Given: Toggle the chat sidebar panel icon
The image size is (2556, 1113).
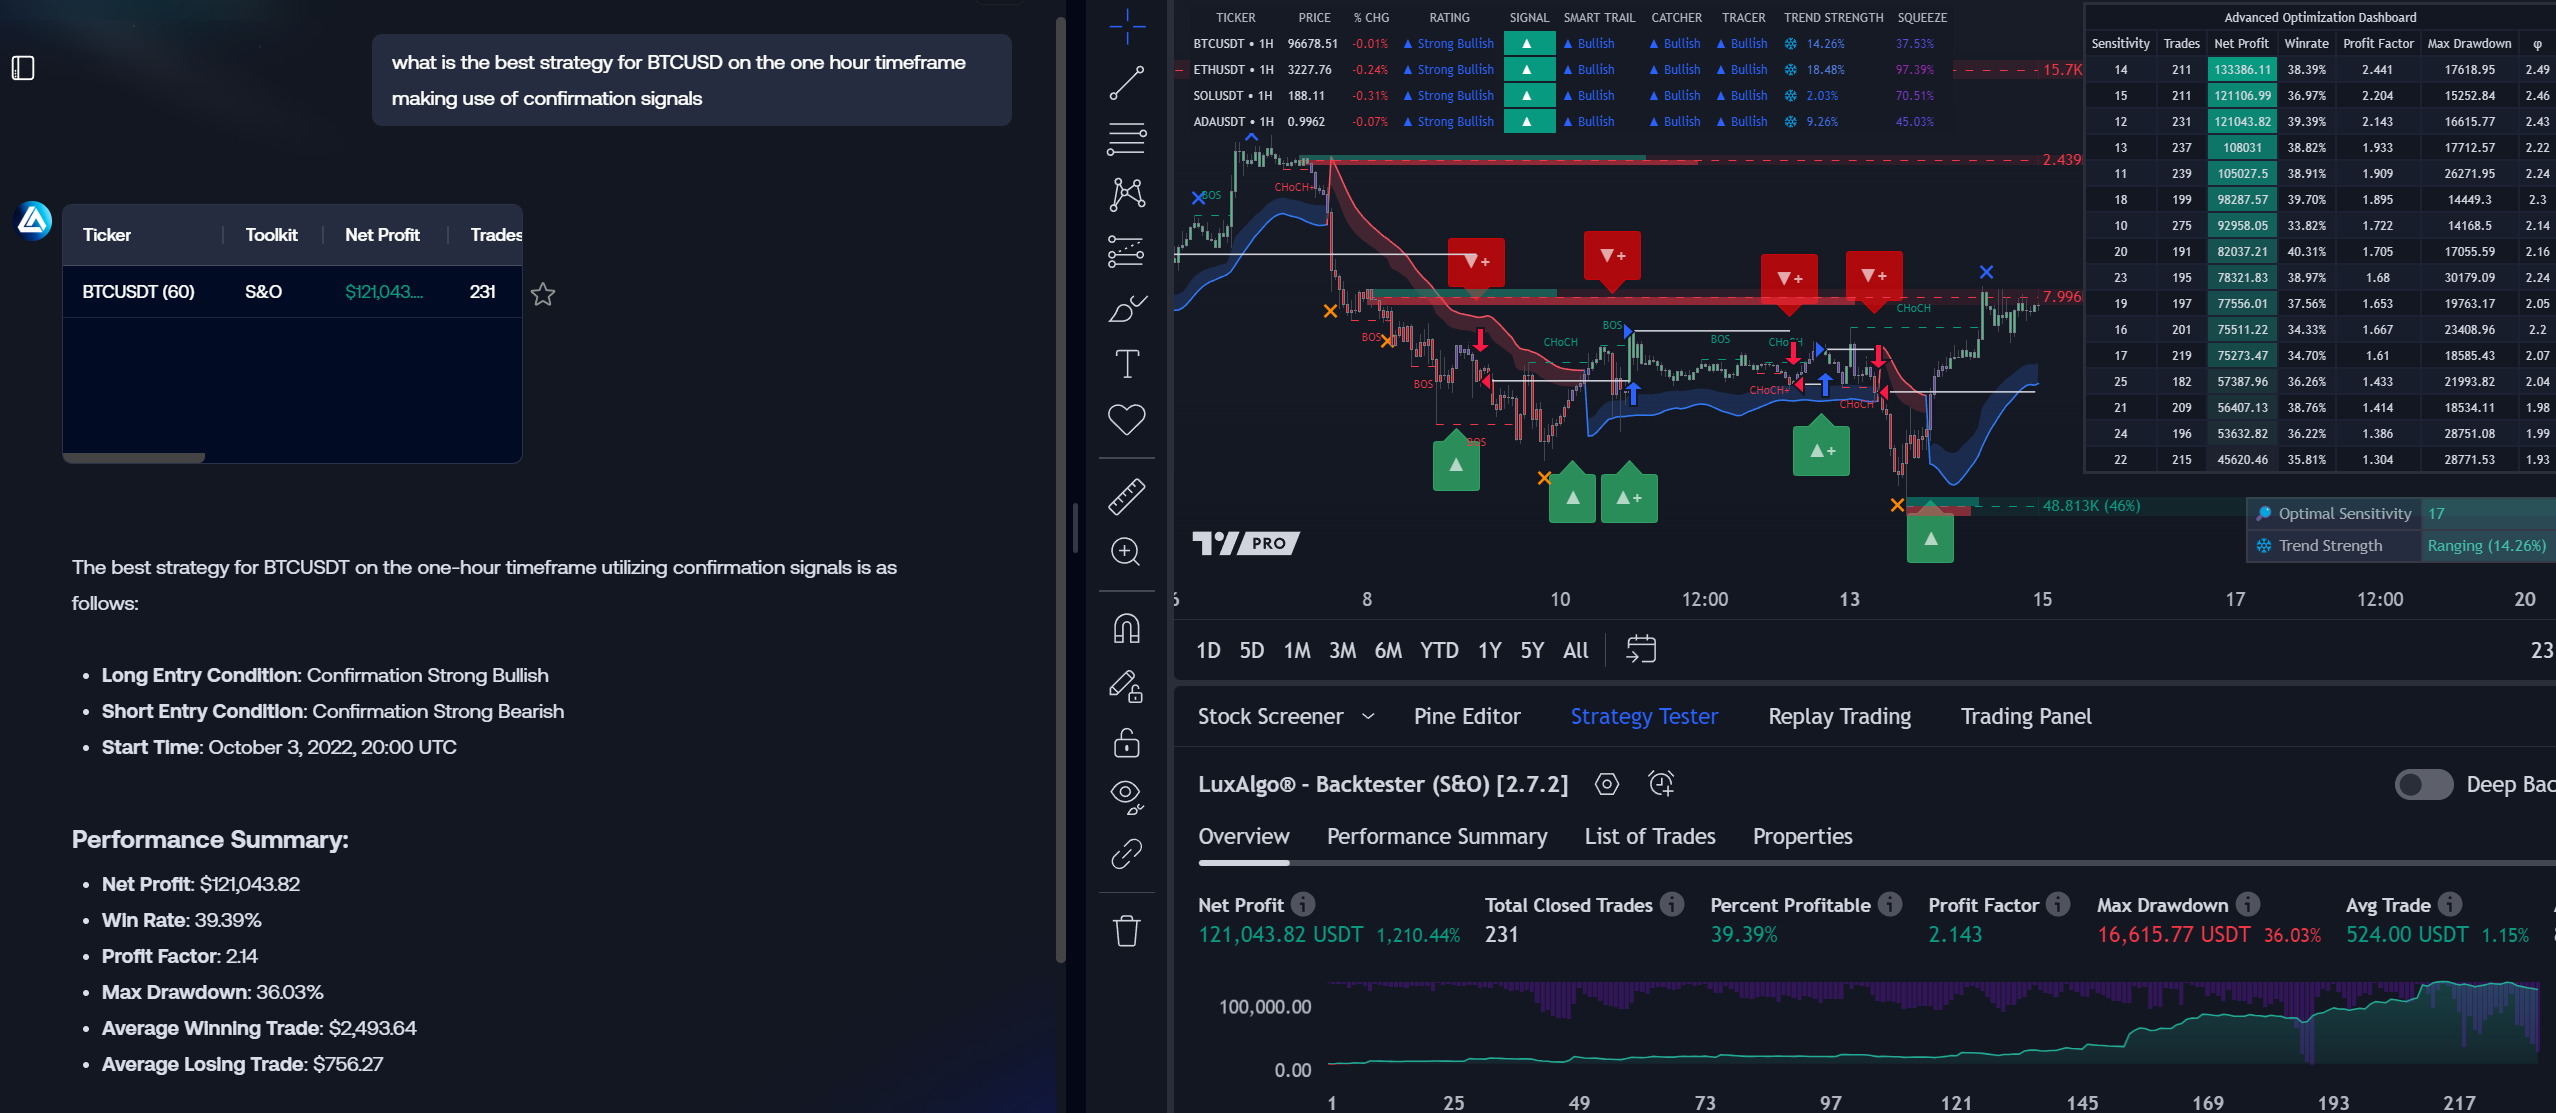Looking at the screenshot, I should pyautogui.click(x=23, y=68).
